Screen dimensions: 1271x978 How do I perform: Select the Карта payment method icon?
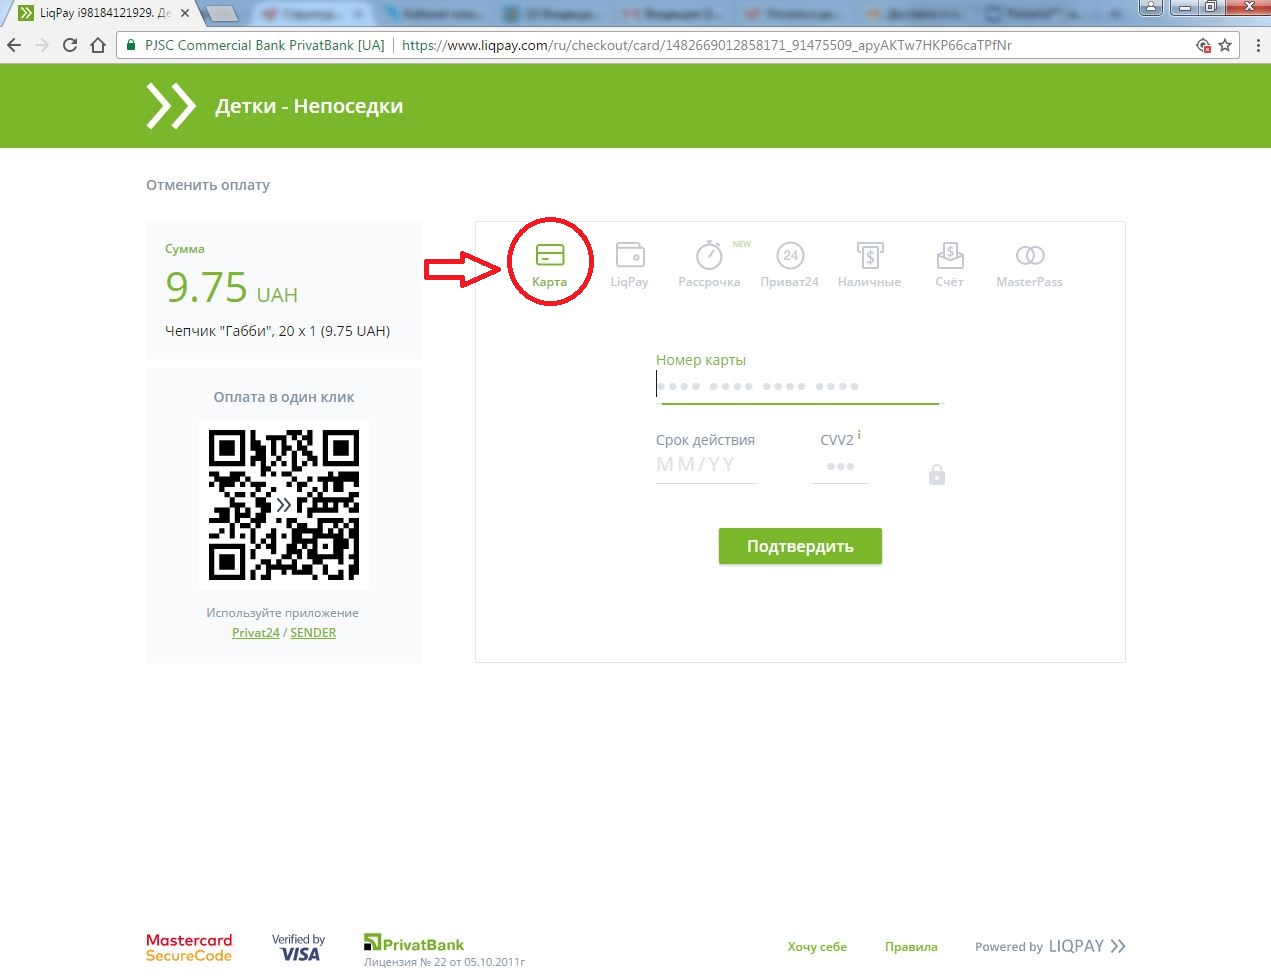[549, 260]
